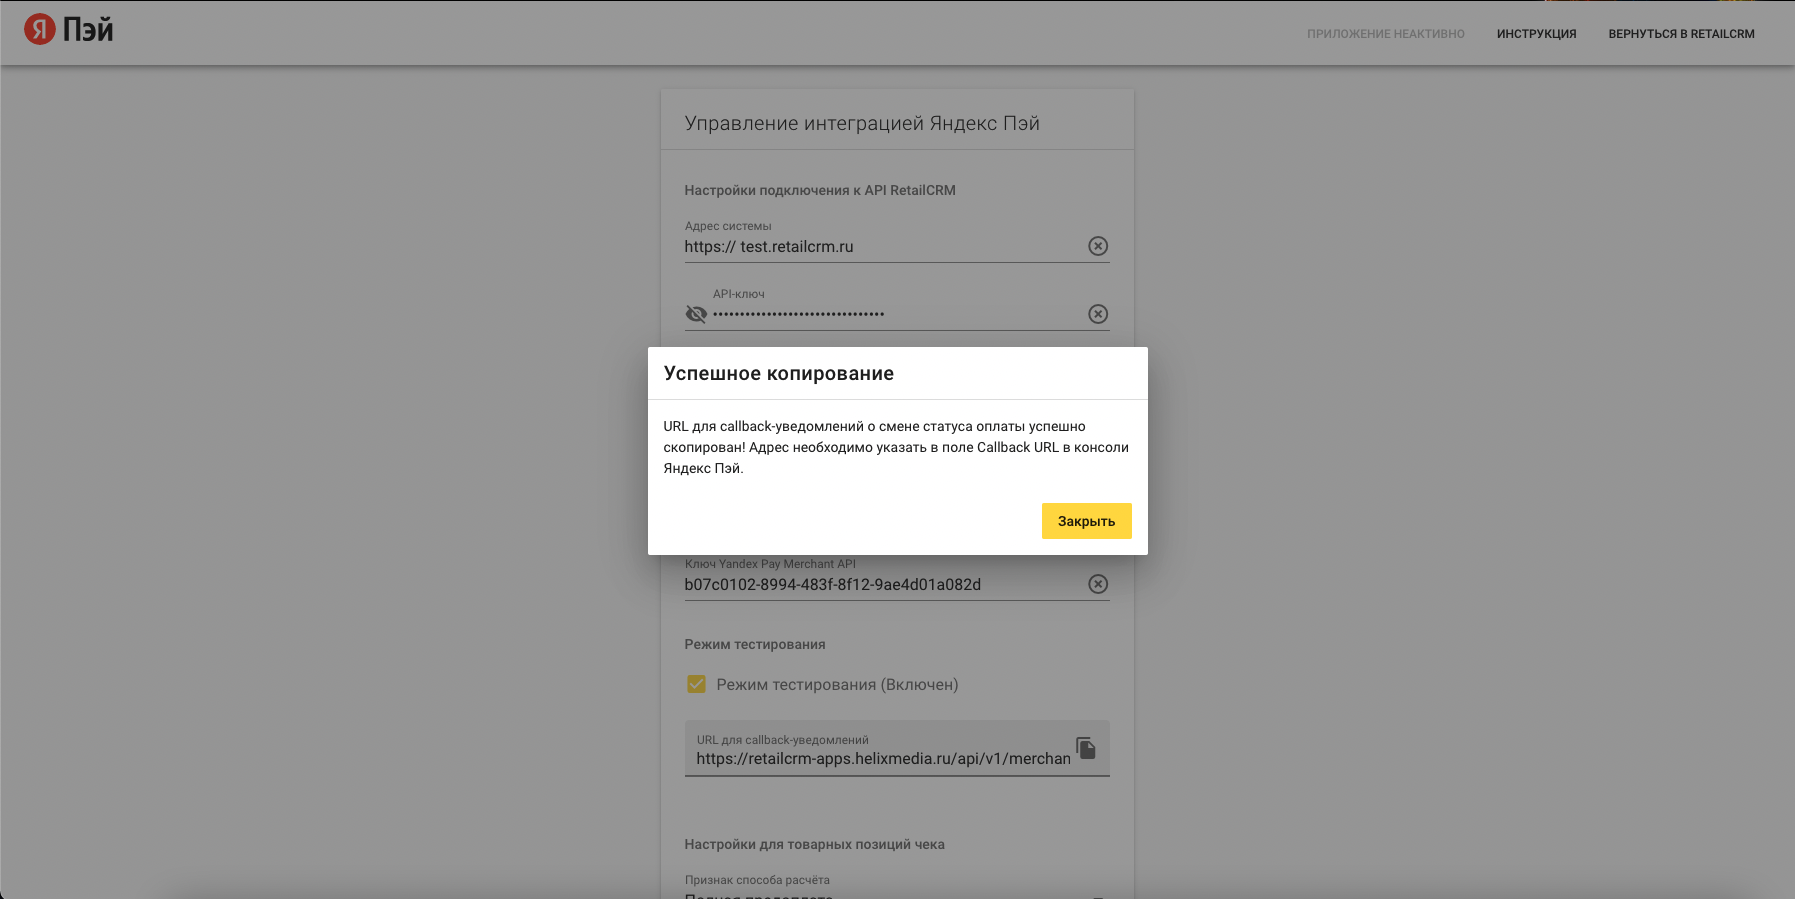This screenshot has width=1795, height=899.
Task: Toggle API key visibility eye icon
Action: pyautogui.click(x=696, y=314)
